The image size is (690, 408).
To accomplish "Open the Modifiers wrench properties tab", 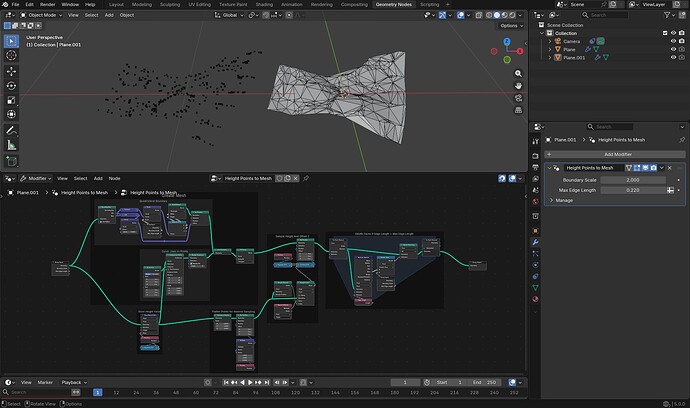I will [536, 242].
